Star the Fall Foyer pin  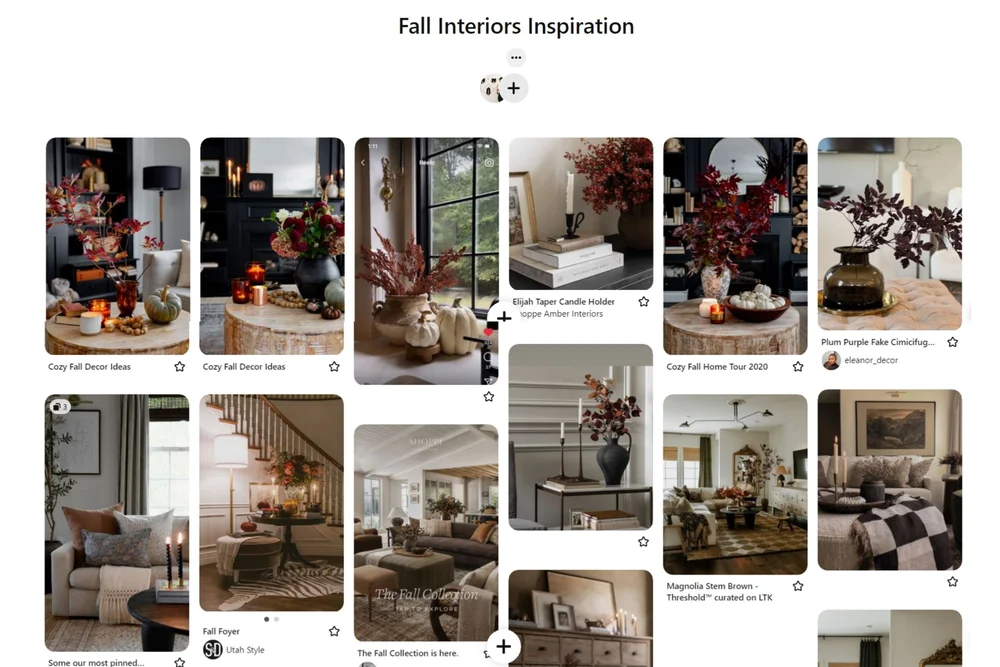tap(334, 631)
